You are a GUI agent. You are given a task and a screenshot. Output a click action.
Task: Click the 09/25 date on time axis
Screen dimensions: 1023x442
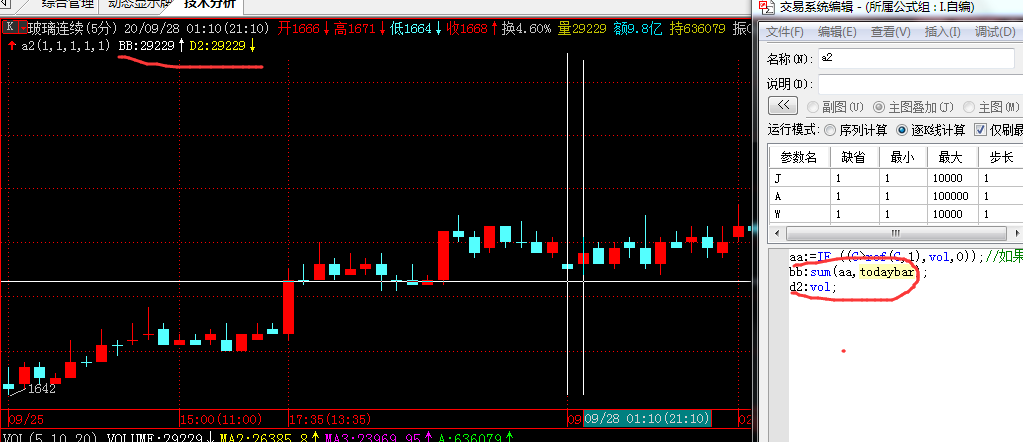pyautogui.click(x=26, y=418)
